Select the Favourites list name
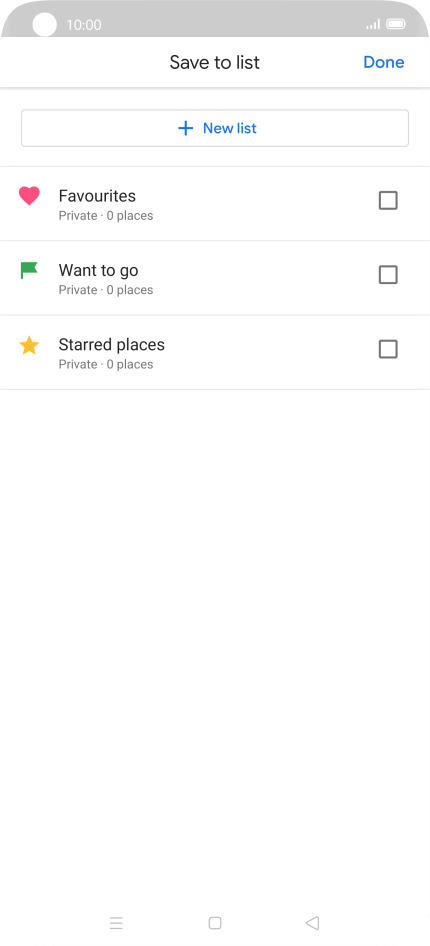 [97, 196]
